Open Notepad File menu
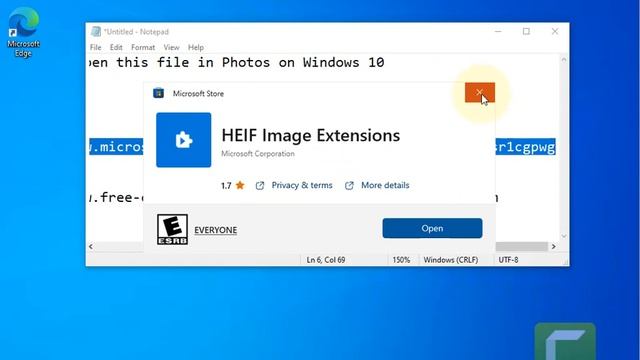This screenshot has height=360, width=640. tap(96, 47)
